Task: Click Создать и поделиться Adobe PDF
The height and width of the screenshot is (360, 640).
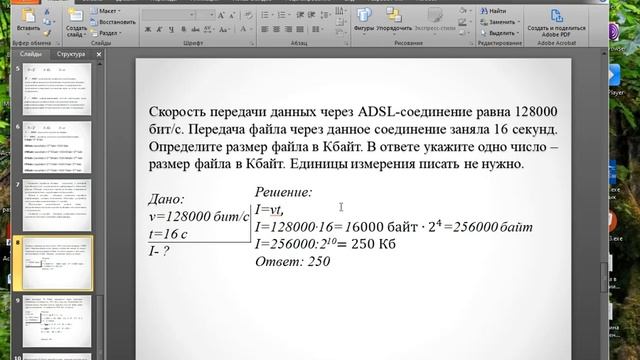Action: pos(556,22)
